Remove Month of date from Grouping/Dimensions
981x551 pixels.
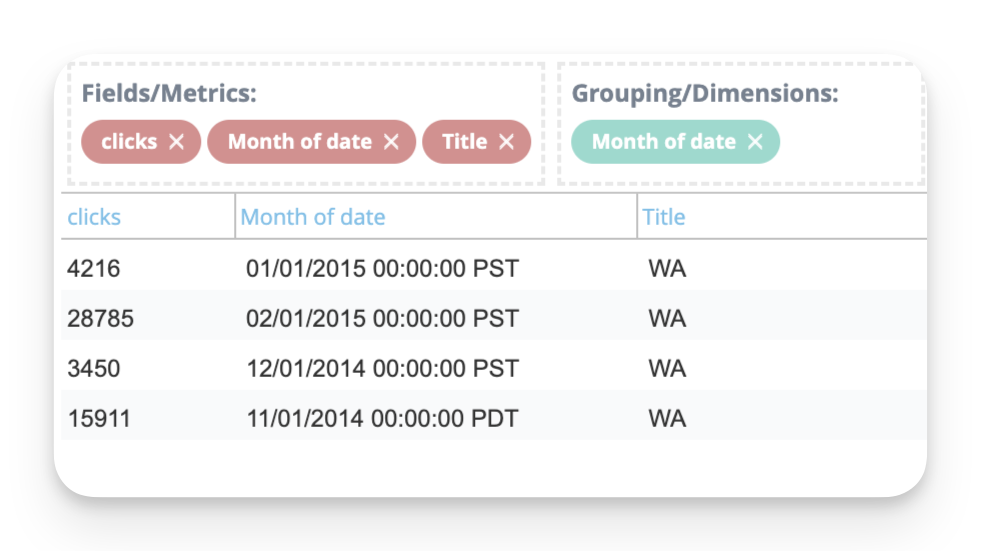755,142
